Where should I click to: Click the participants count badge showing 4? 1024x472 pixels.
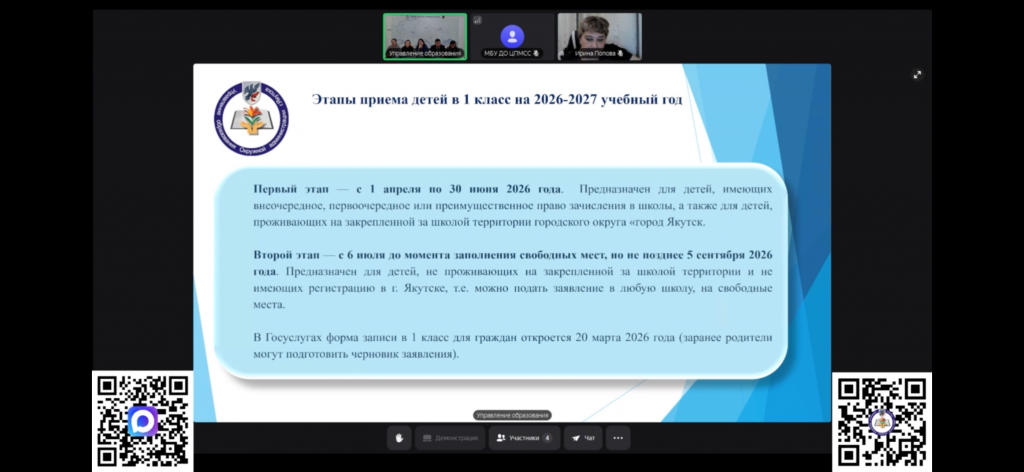click(x=547, y=438)
